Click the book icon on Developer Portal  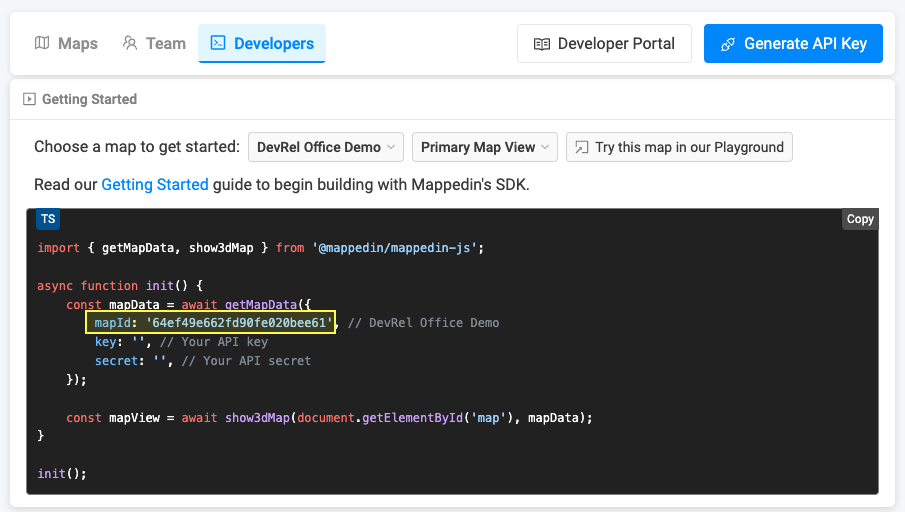(x=542, y=44)
